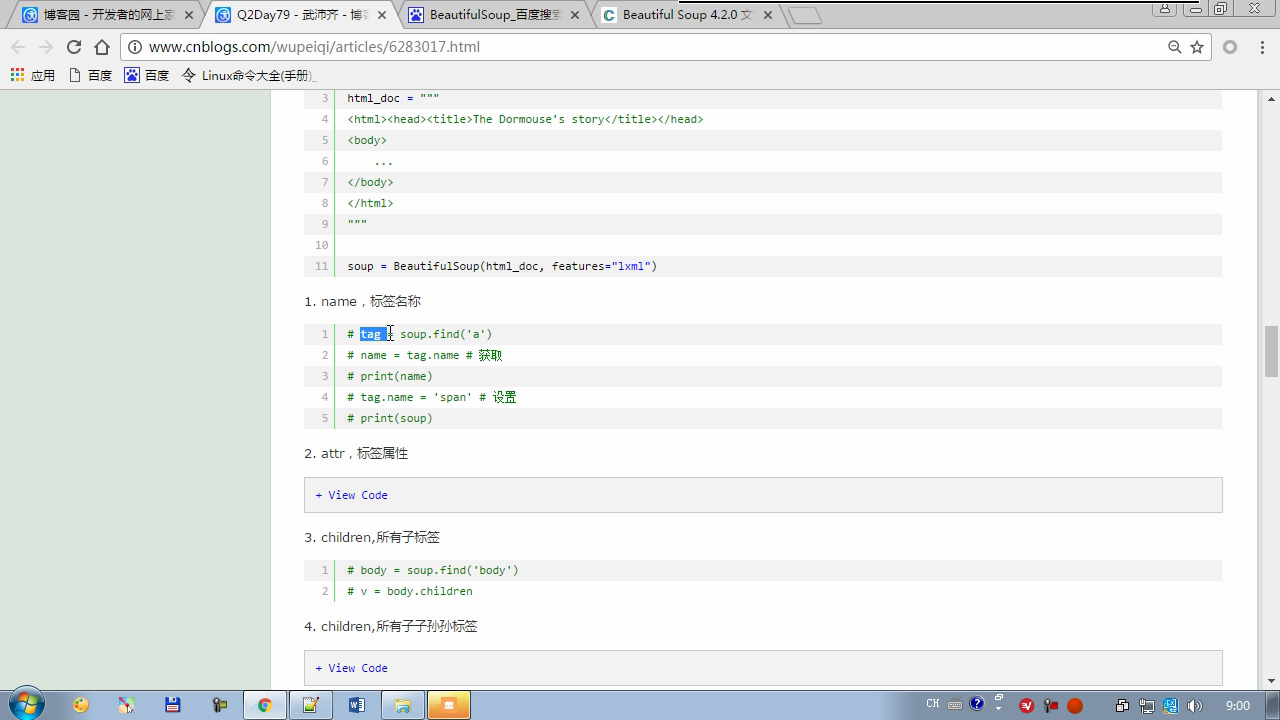Click the Windows Start button
1280x720 pixels.
coord(27,704)
